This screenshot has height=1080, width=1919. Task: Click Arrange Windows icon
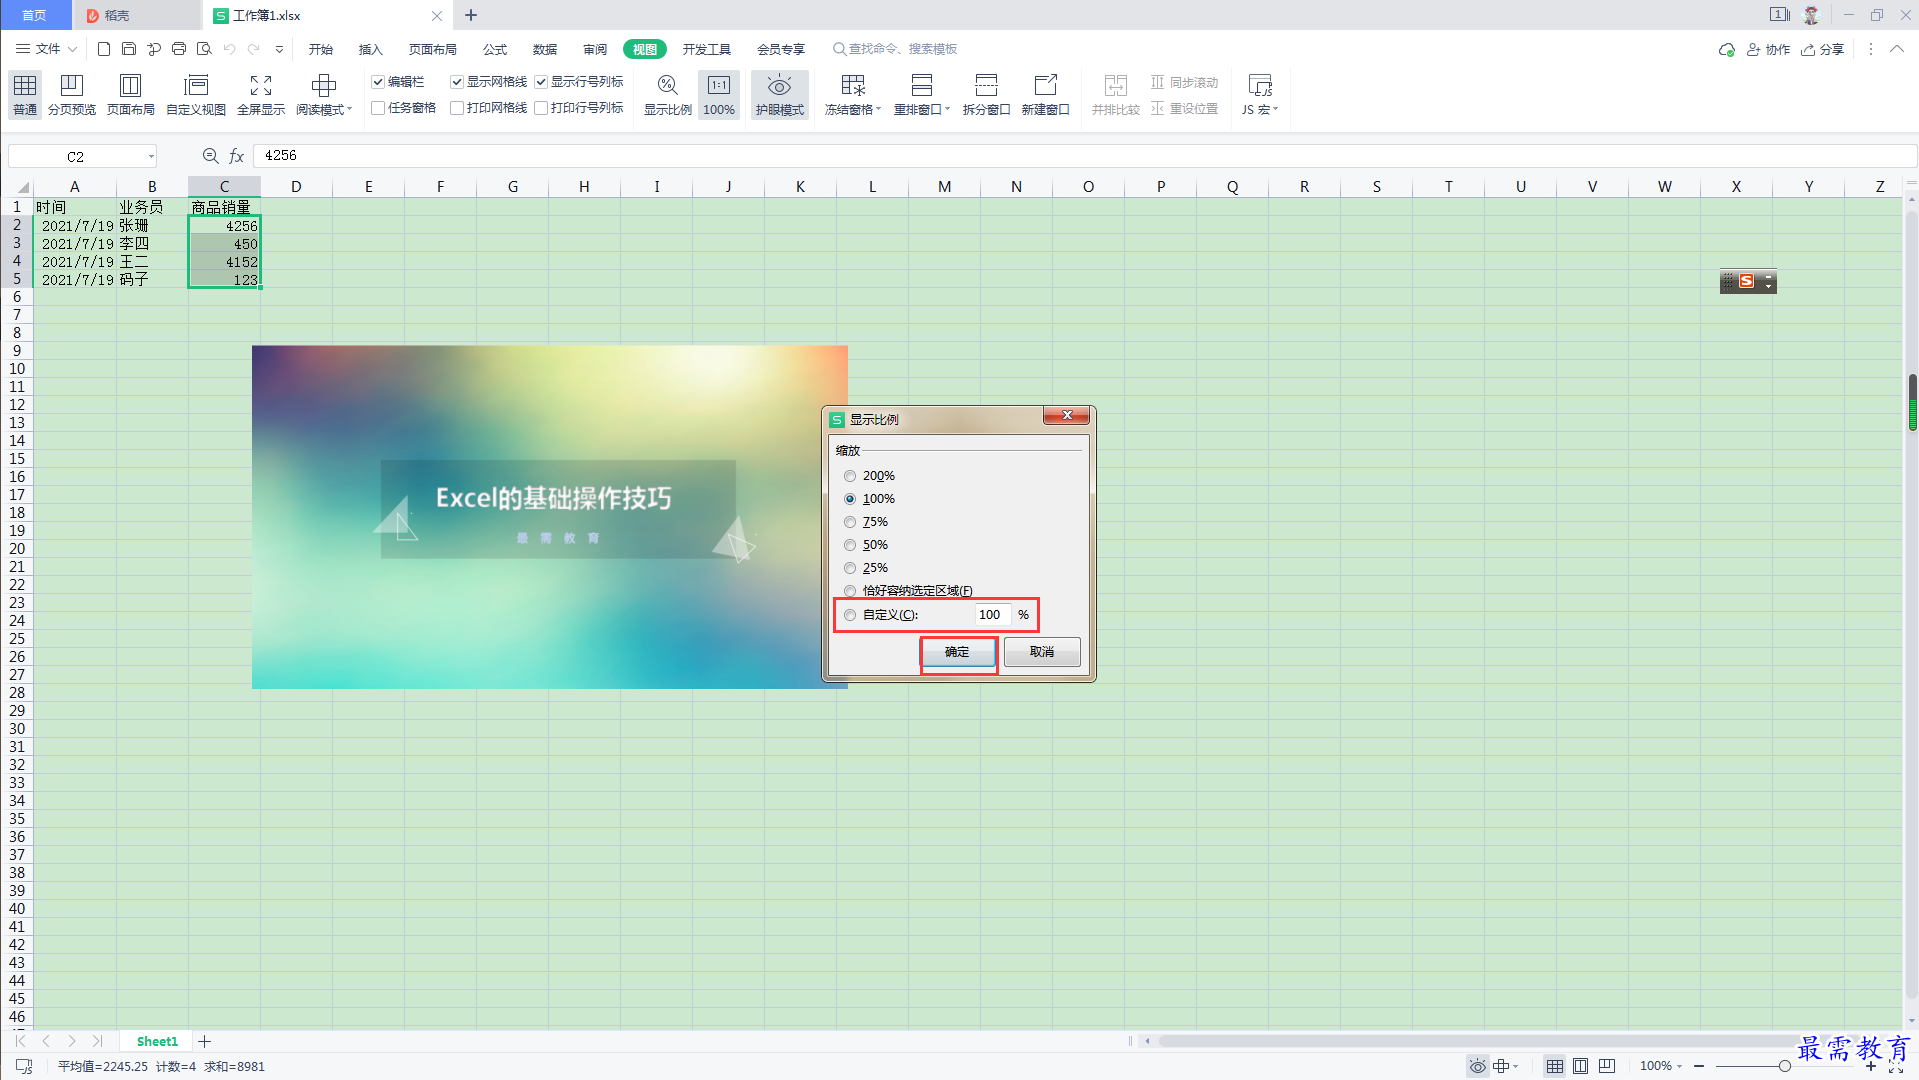(922, 86)
